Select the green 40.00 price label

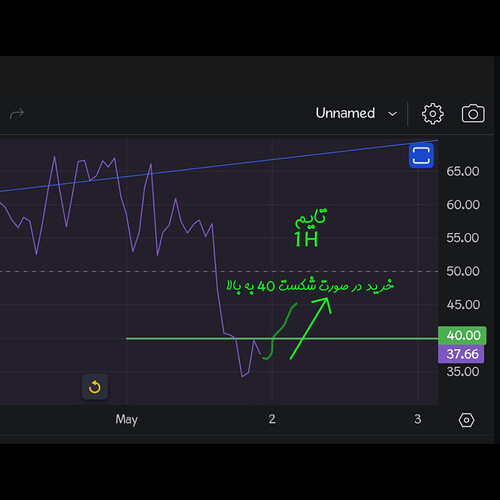[x=462, y=335]
